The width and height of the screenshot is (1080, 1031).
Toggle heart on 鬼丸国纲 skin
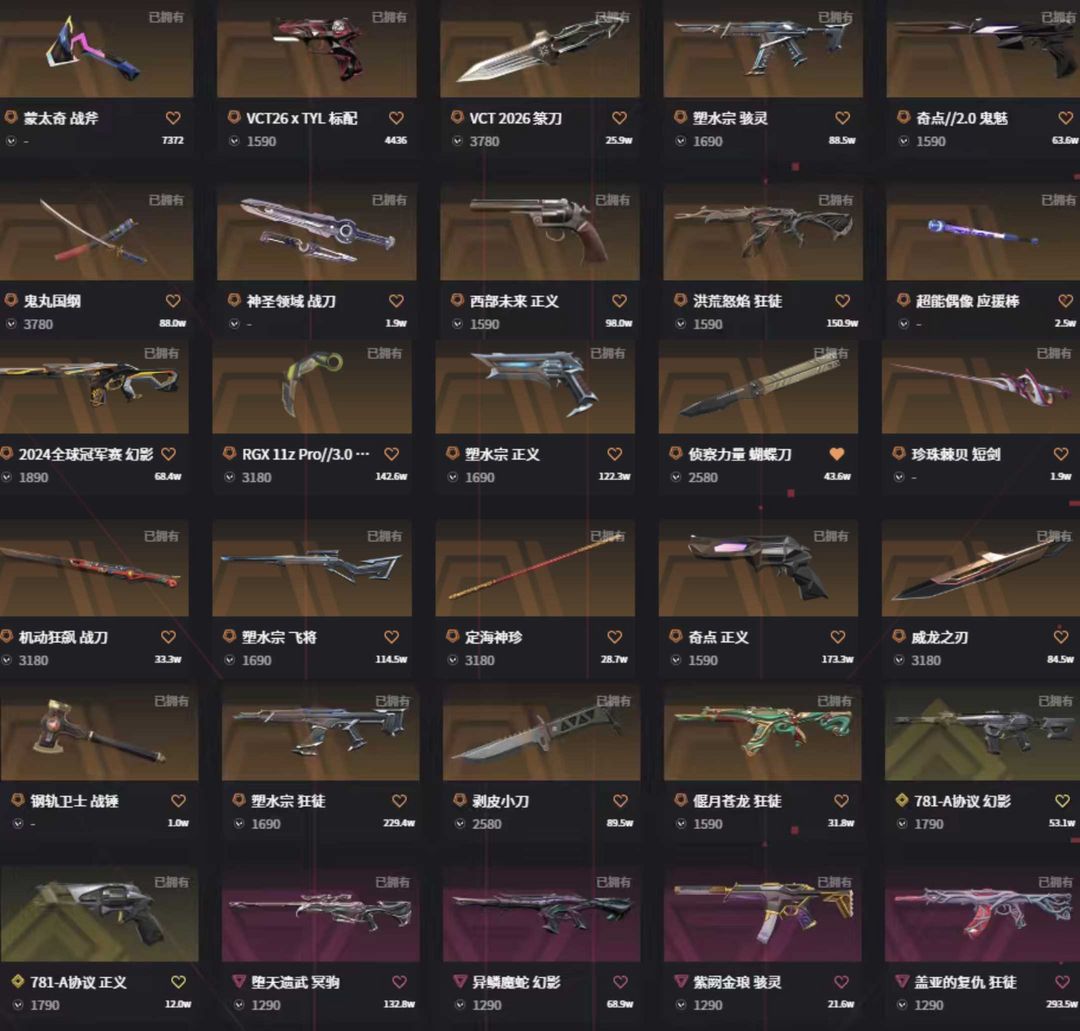pos(173,301)
